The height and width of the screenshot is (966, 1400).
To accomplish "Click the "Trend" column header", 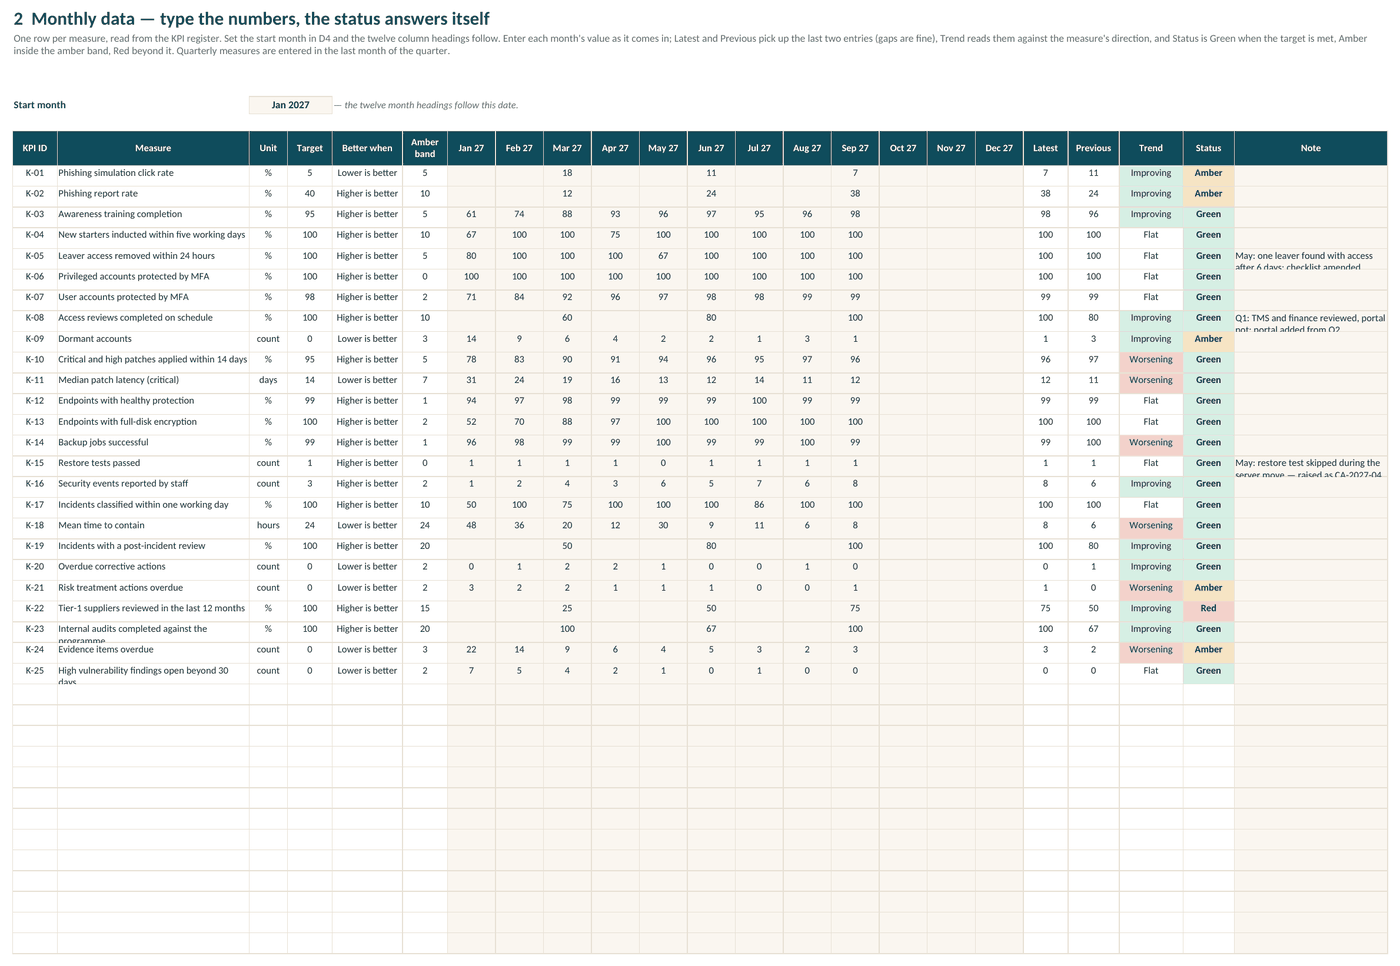I will pyautogui.click(x=1151, y=148).
